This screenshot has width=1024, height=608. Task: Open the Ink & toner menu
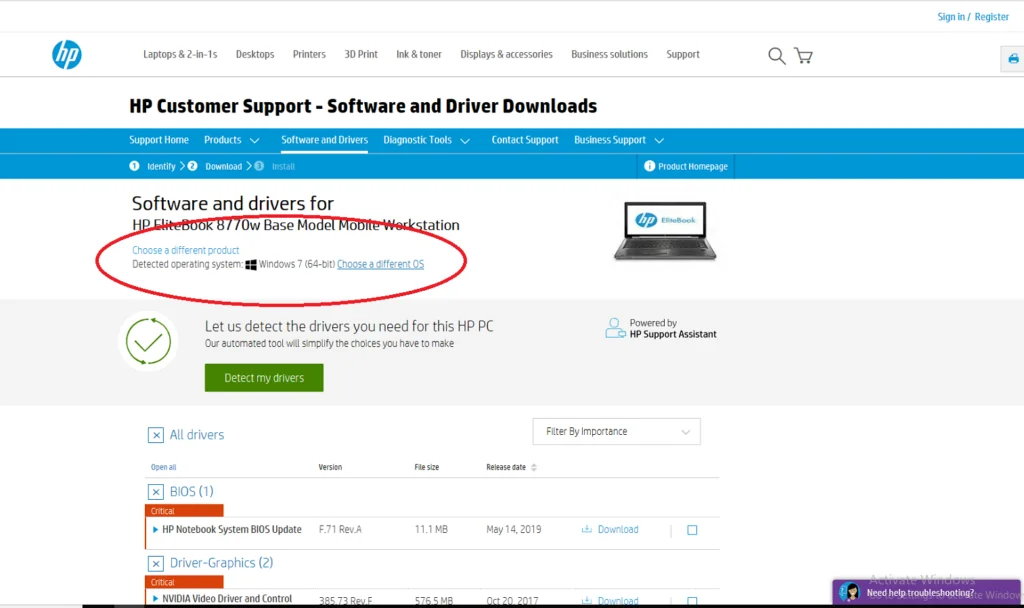tap(419, 54)
